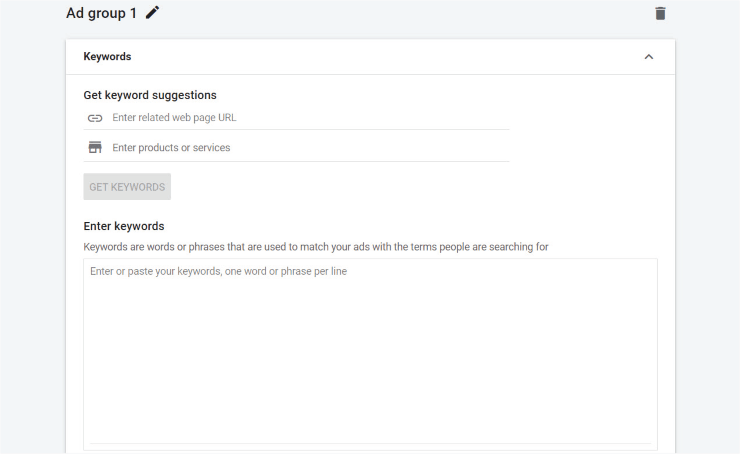Click the GET KEYWORDS button
Image resolution: width=740 pixels, height=454 pixels.
[x=127, y=186]
